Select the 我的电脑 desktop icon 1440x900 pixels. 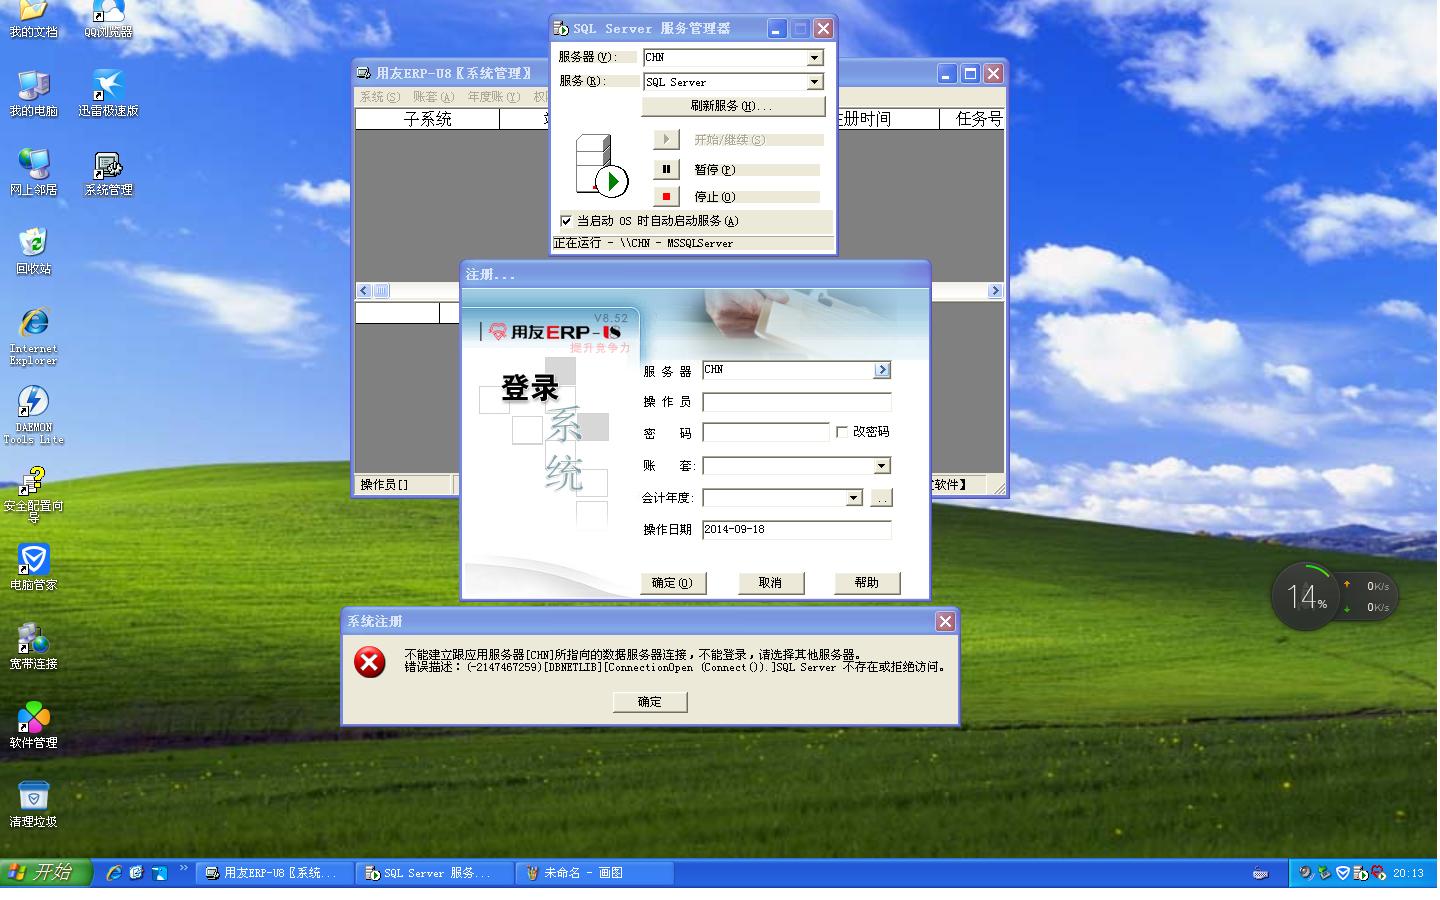tap(33, 93)
